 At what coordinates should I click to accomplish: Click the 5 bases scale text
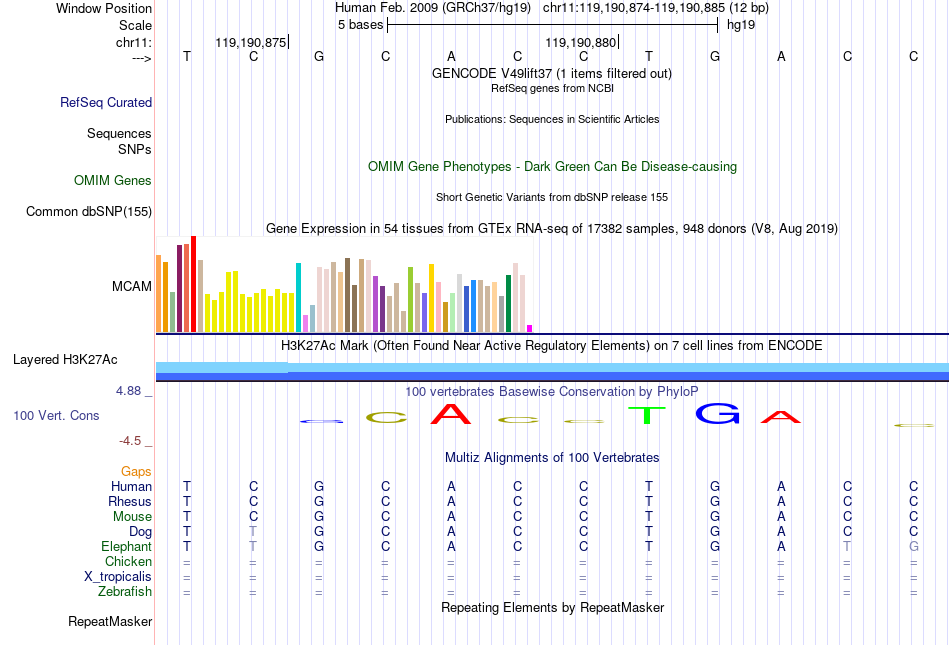tap(360, 25)
